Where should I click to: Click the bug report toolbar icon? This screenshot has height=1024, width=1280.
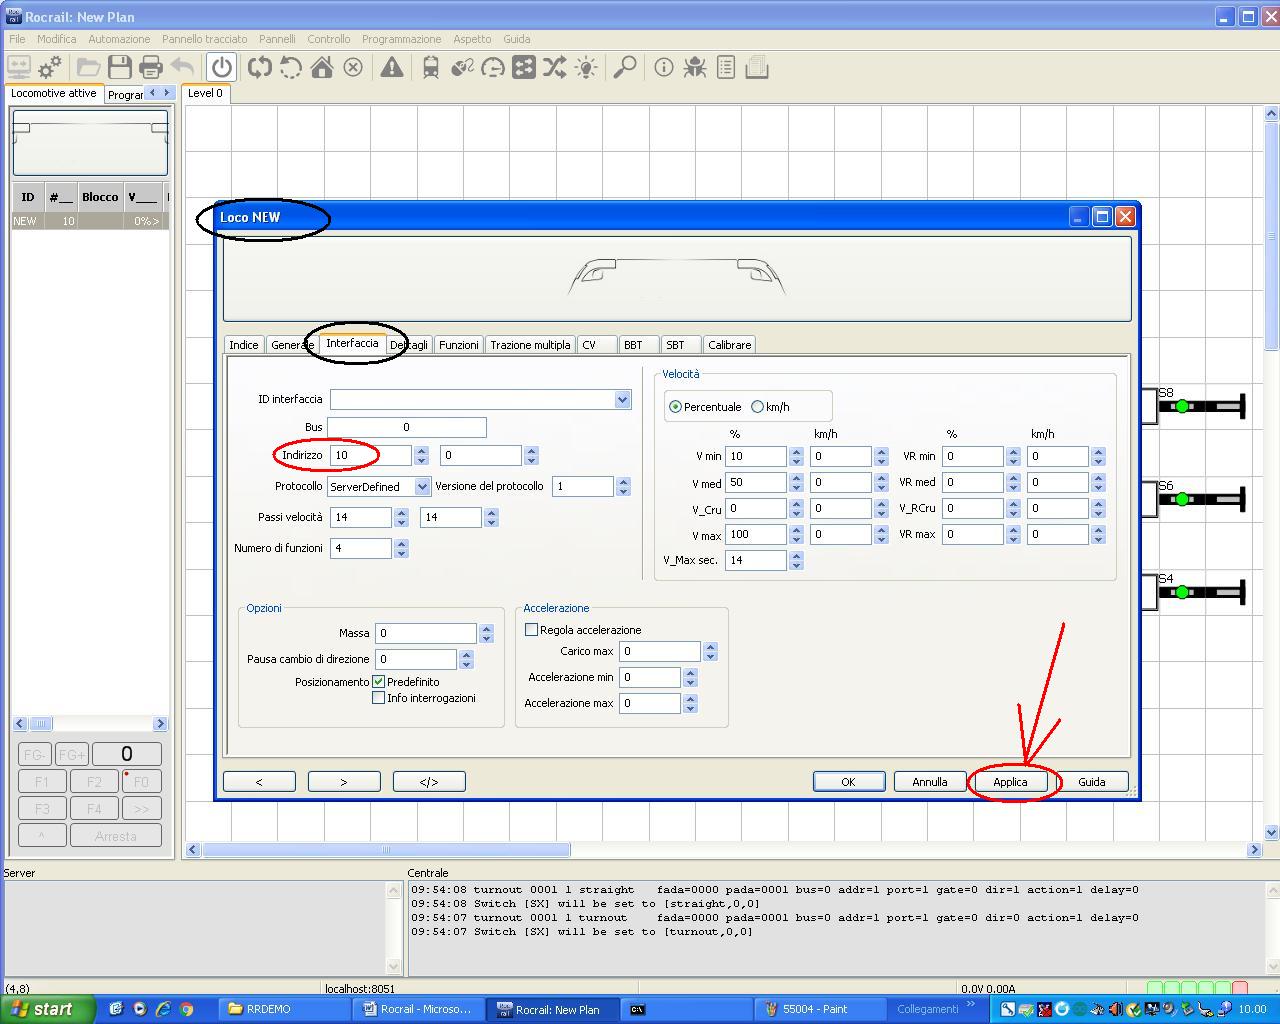(695, 67)
